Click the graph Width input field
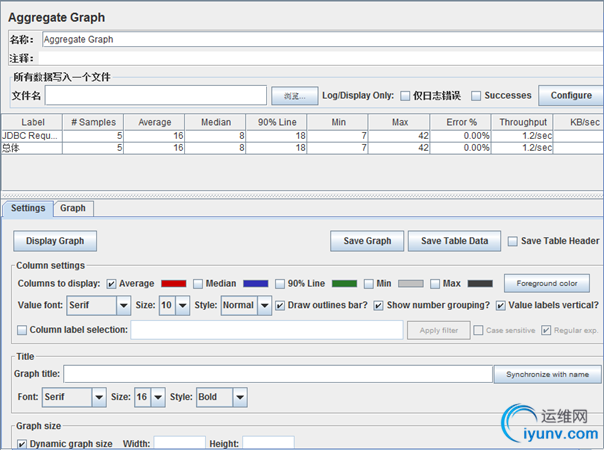This screenshot has width=604, height=450. 180,443
